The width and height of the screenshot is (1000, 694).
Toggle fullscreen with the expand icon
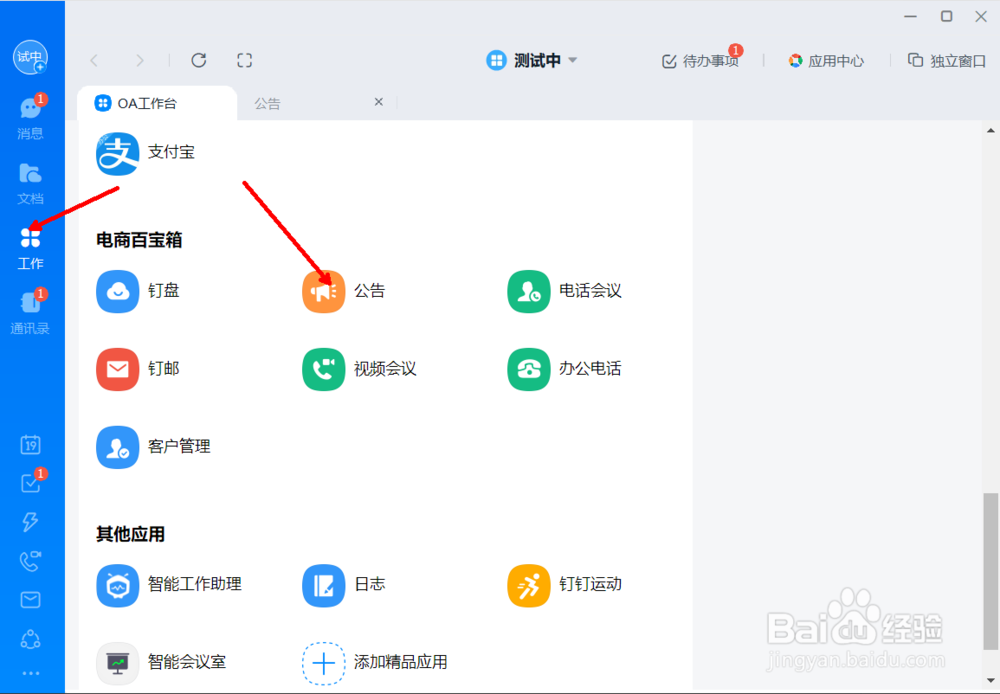244,60
